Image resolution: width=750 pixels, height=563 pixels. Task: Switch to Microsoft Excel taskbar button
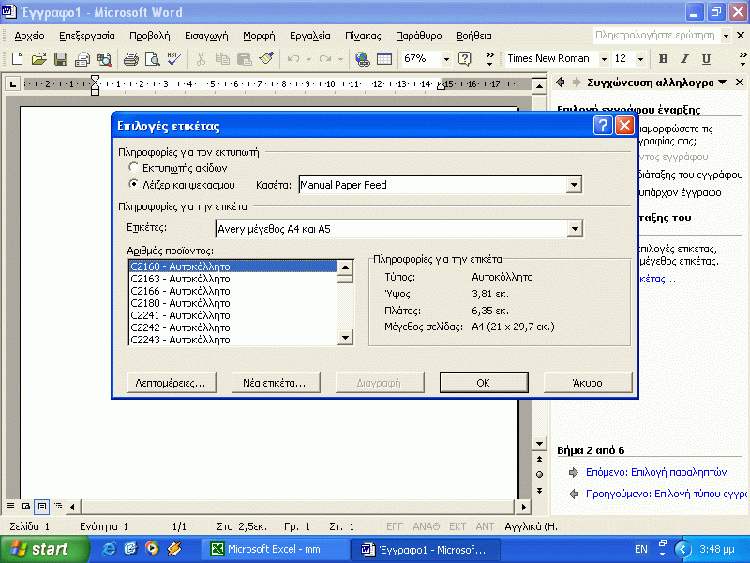(x=275, y=549)
